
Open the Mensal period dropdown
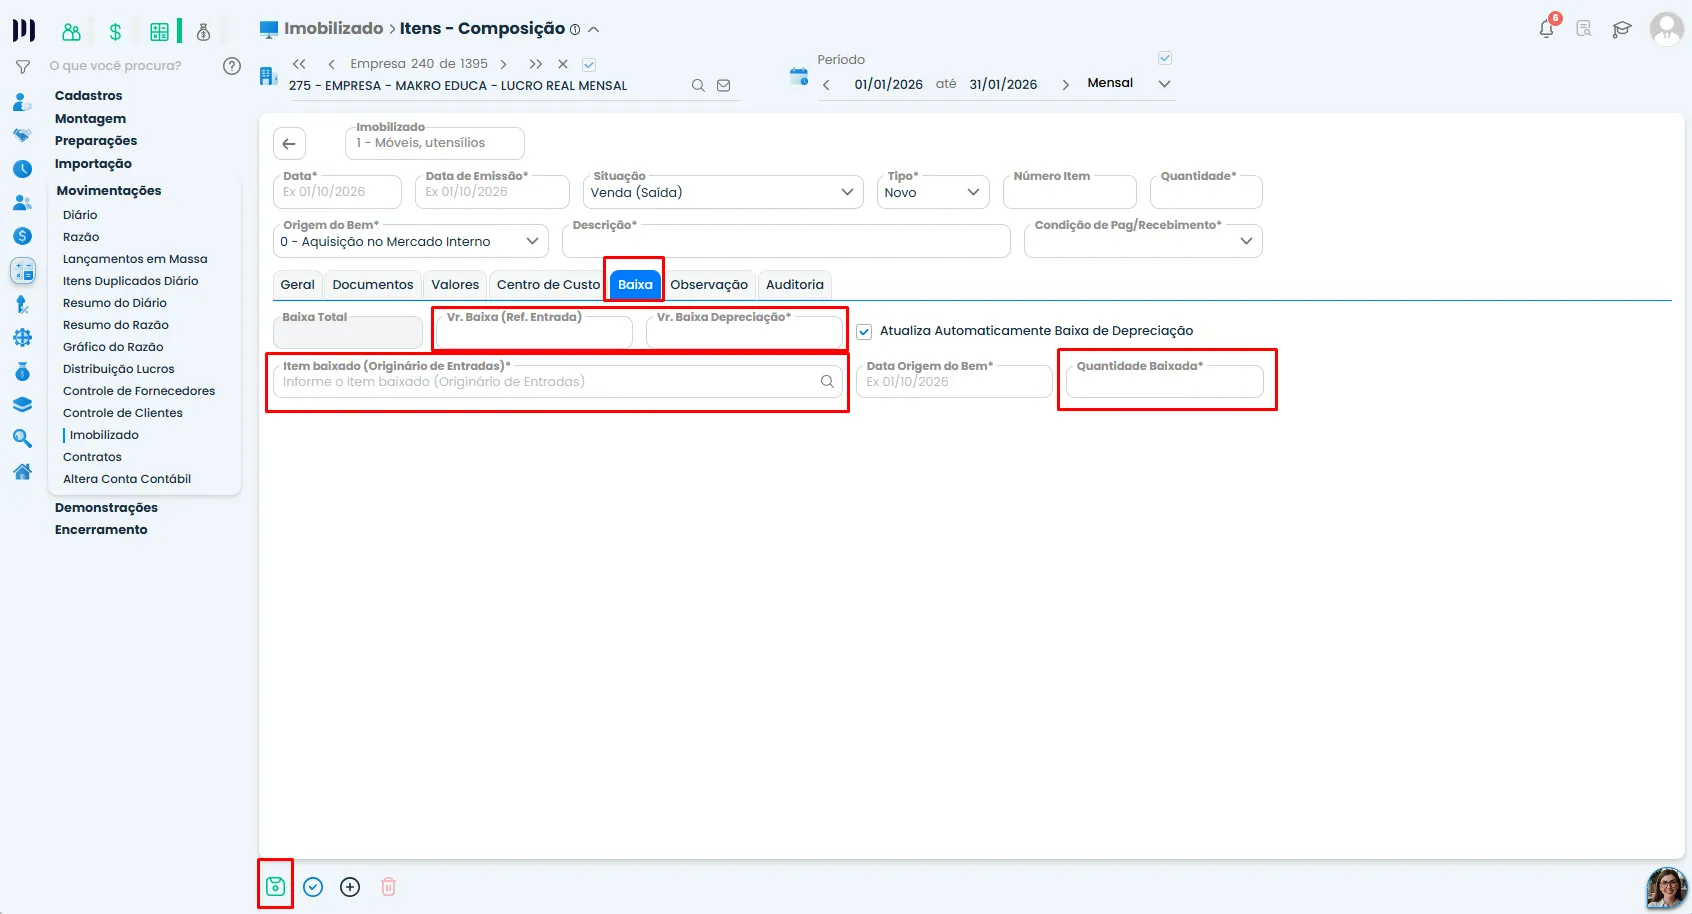(x=1129, y=84)
